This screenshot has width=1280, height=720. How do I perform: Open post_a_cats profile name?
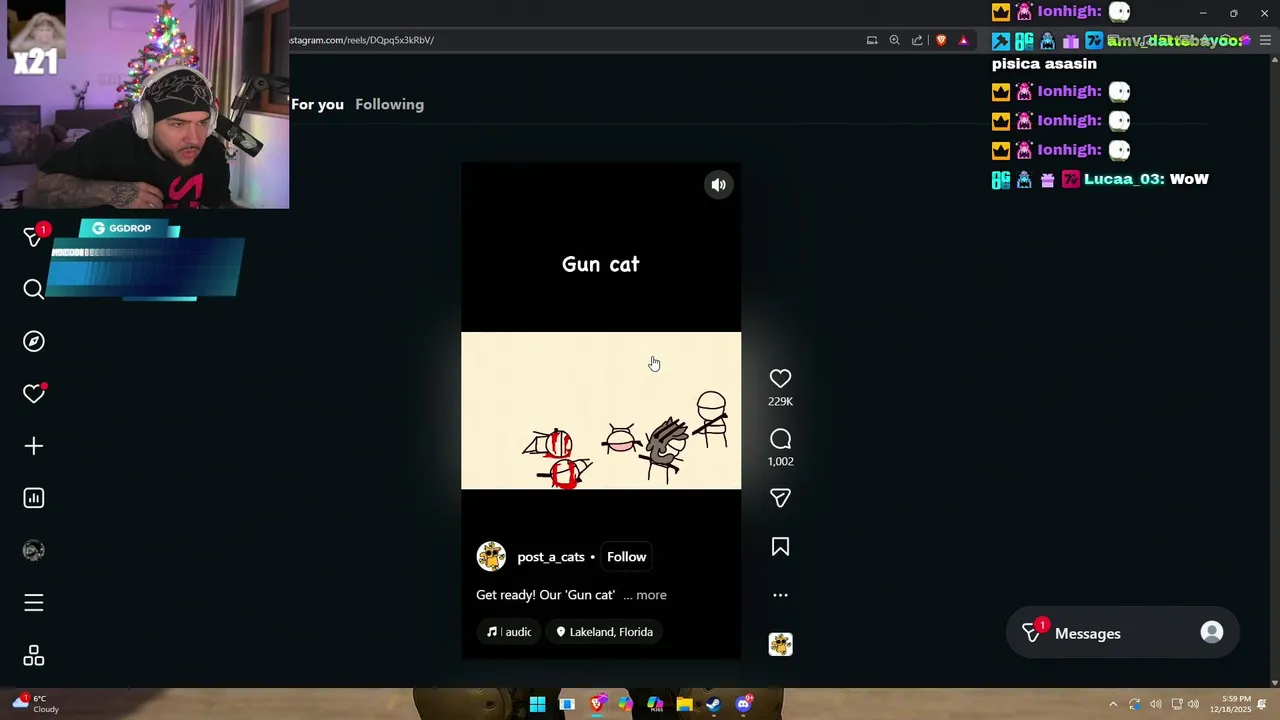point(550,557)
